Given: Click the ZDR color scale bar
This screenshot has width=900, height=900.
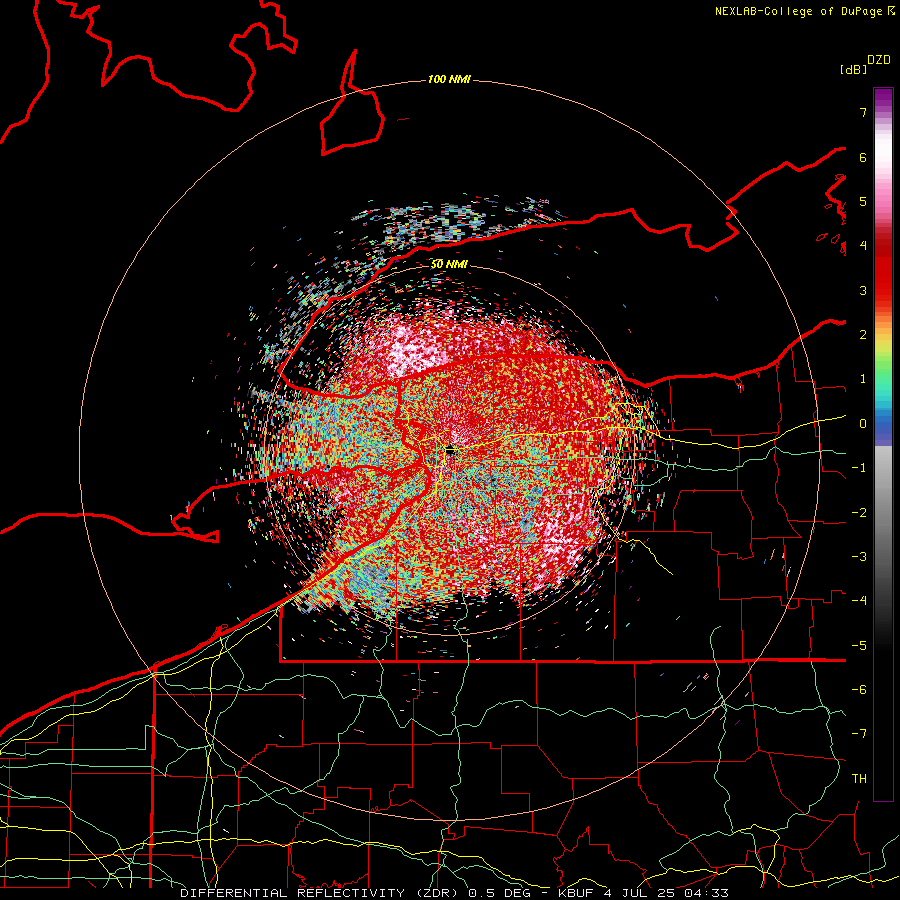Looking at the screenshot, I should click(883, 444).
